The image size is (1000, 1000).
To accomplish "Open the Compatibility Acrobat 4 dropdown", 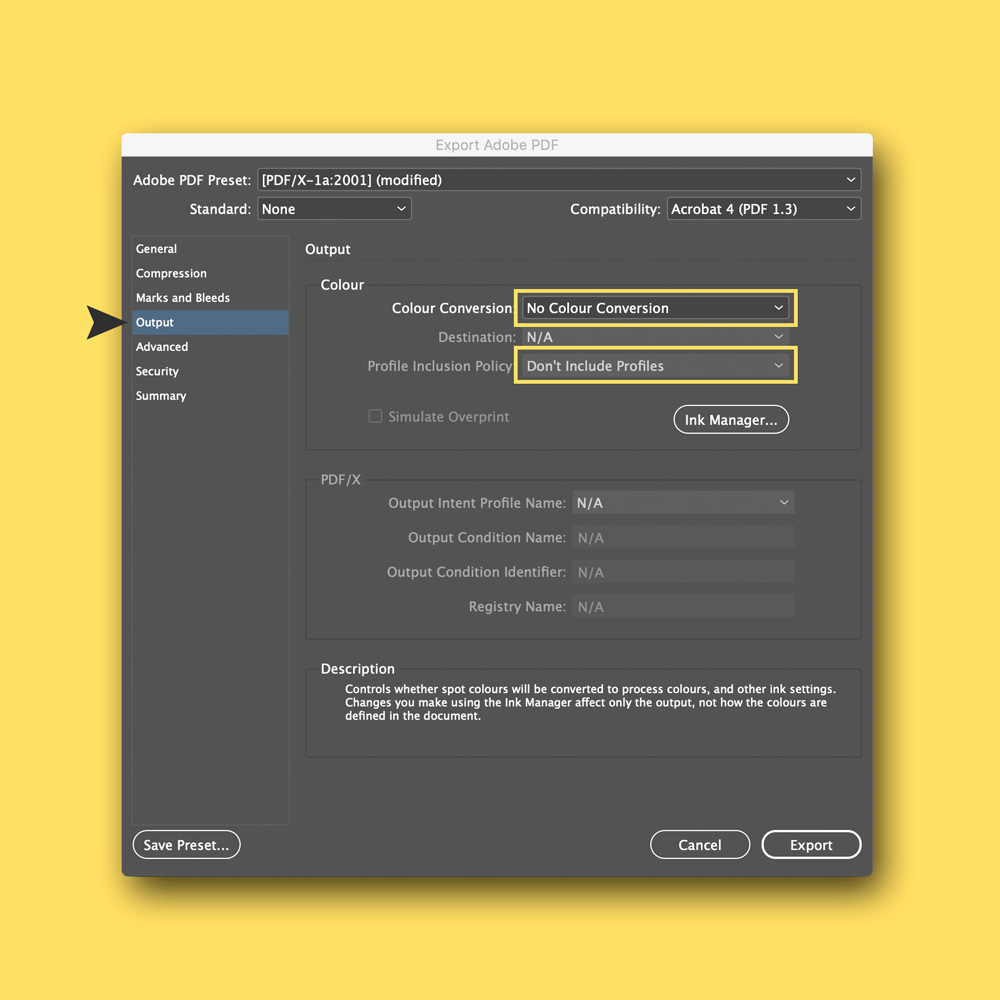I will coord(763,209).
